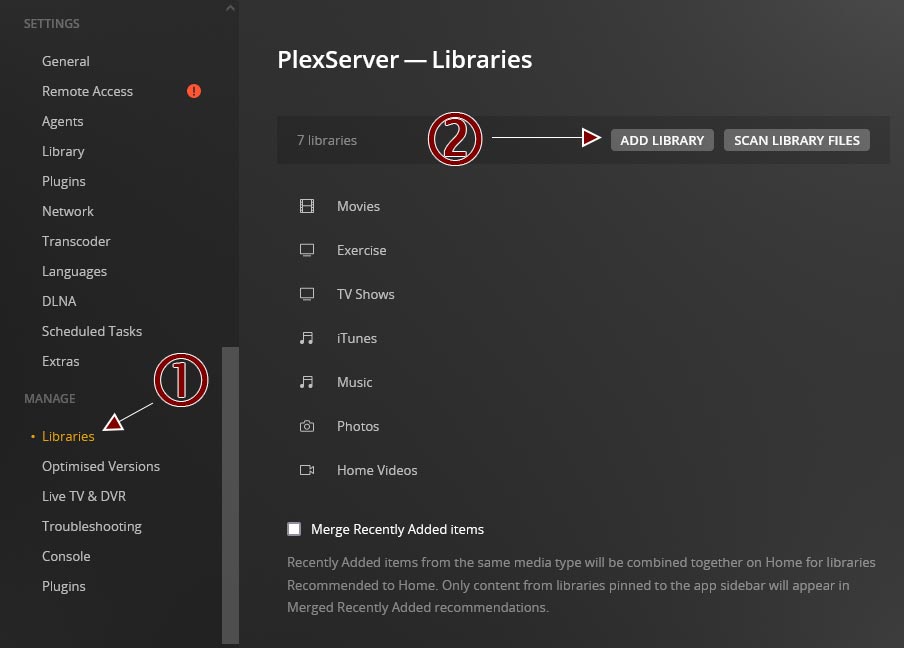Click the Movies film strip icon
Image resolution: width=904 pixels, height=648 pixels.
307,206
